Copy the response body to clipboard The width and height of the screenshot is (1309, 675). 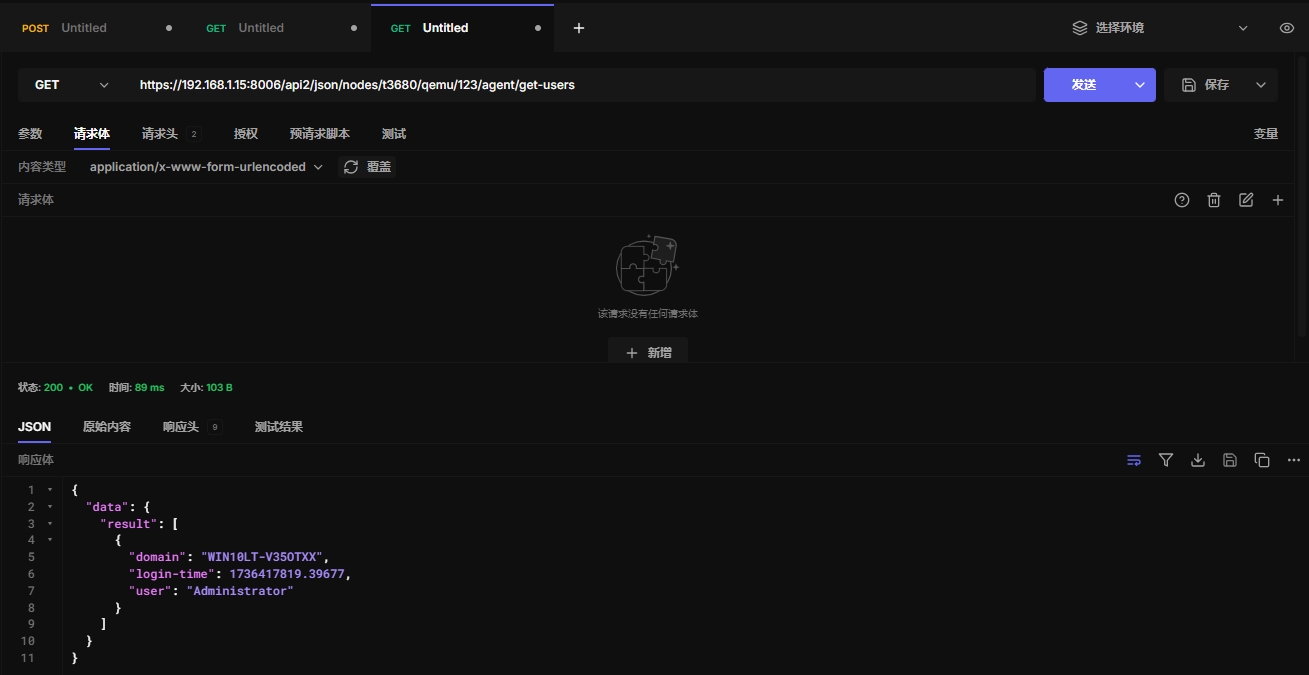pos(1262,460)
